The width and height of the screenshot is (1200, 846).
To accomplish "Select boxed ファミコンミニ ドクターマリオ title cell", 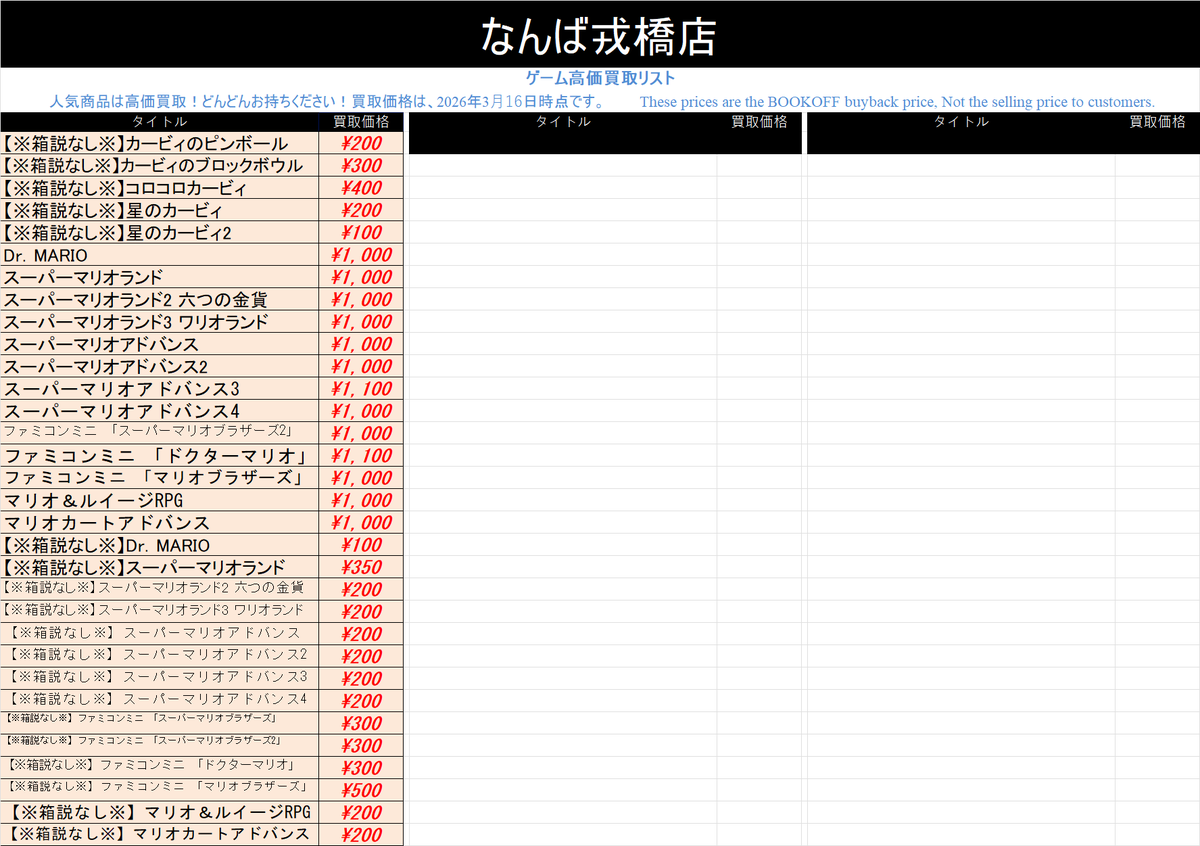I will pyautogui.click(x=160, y=456).
